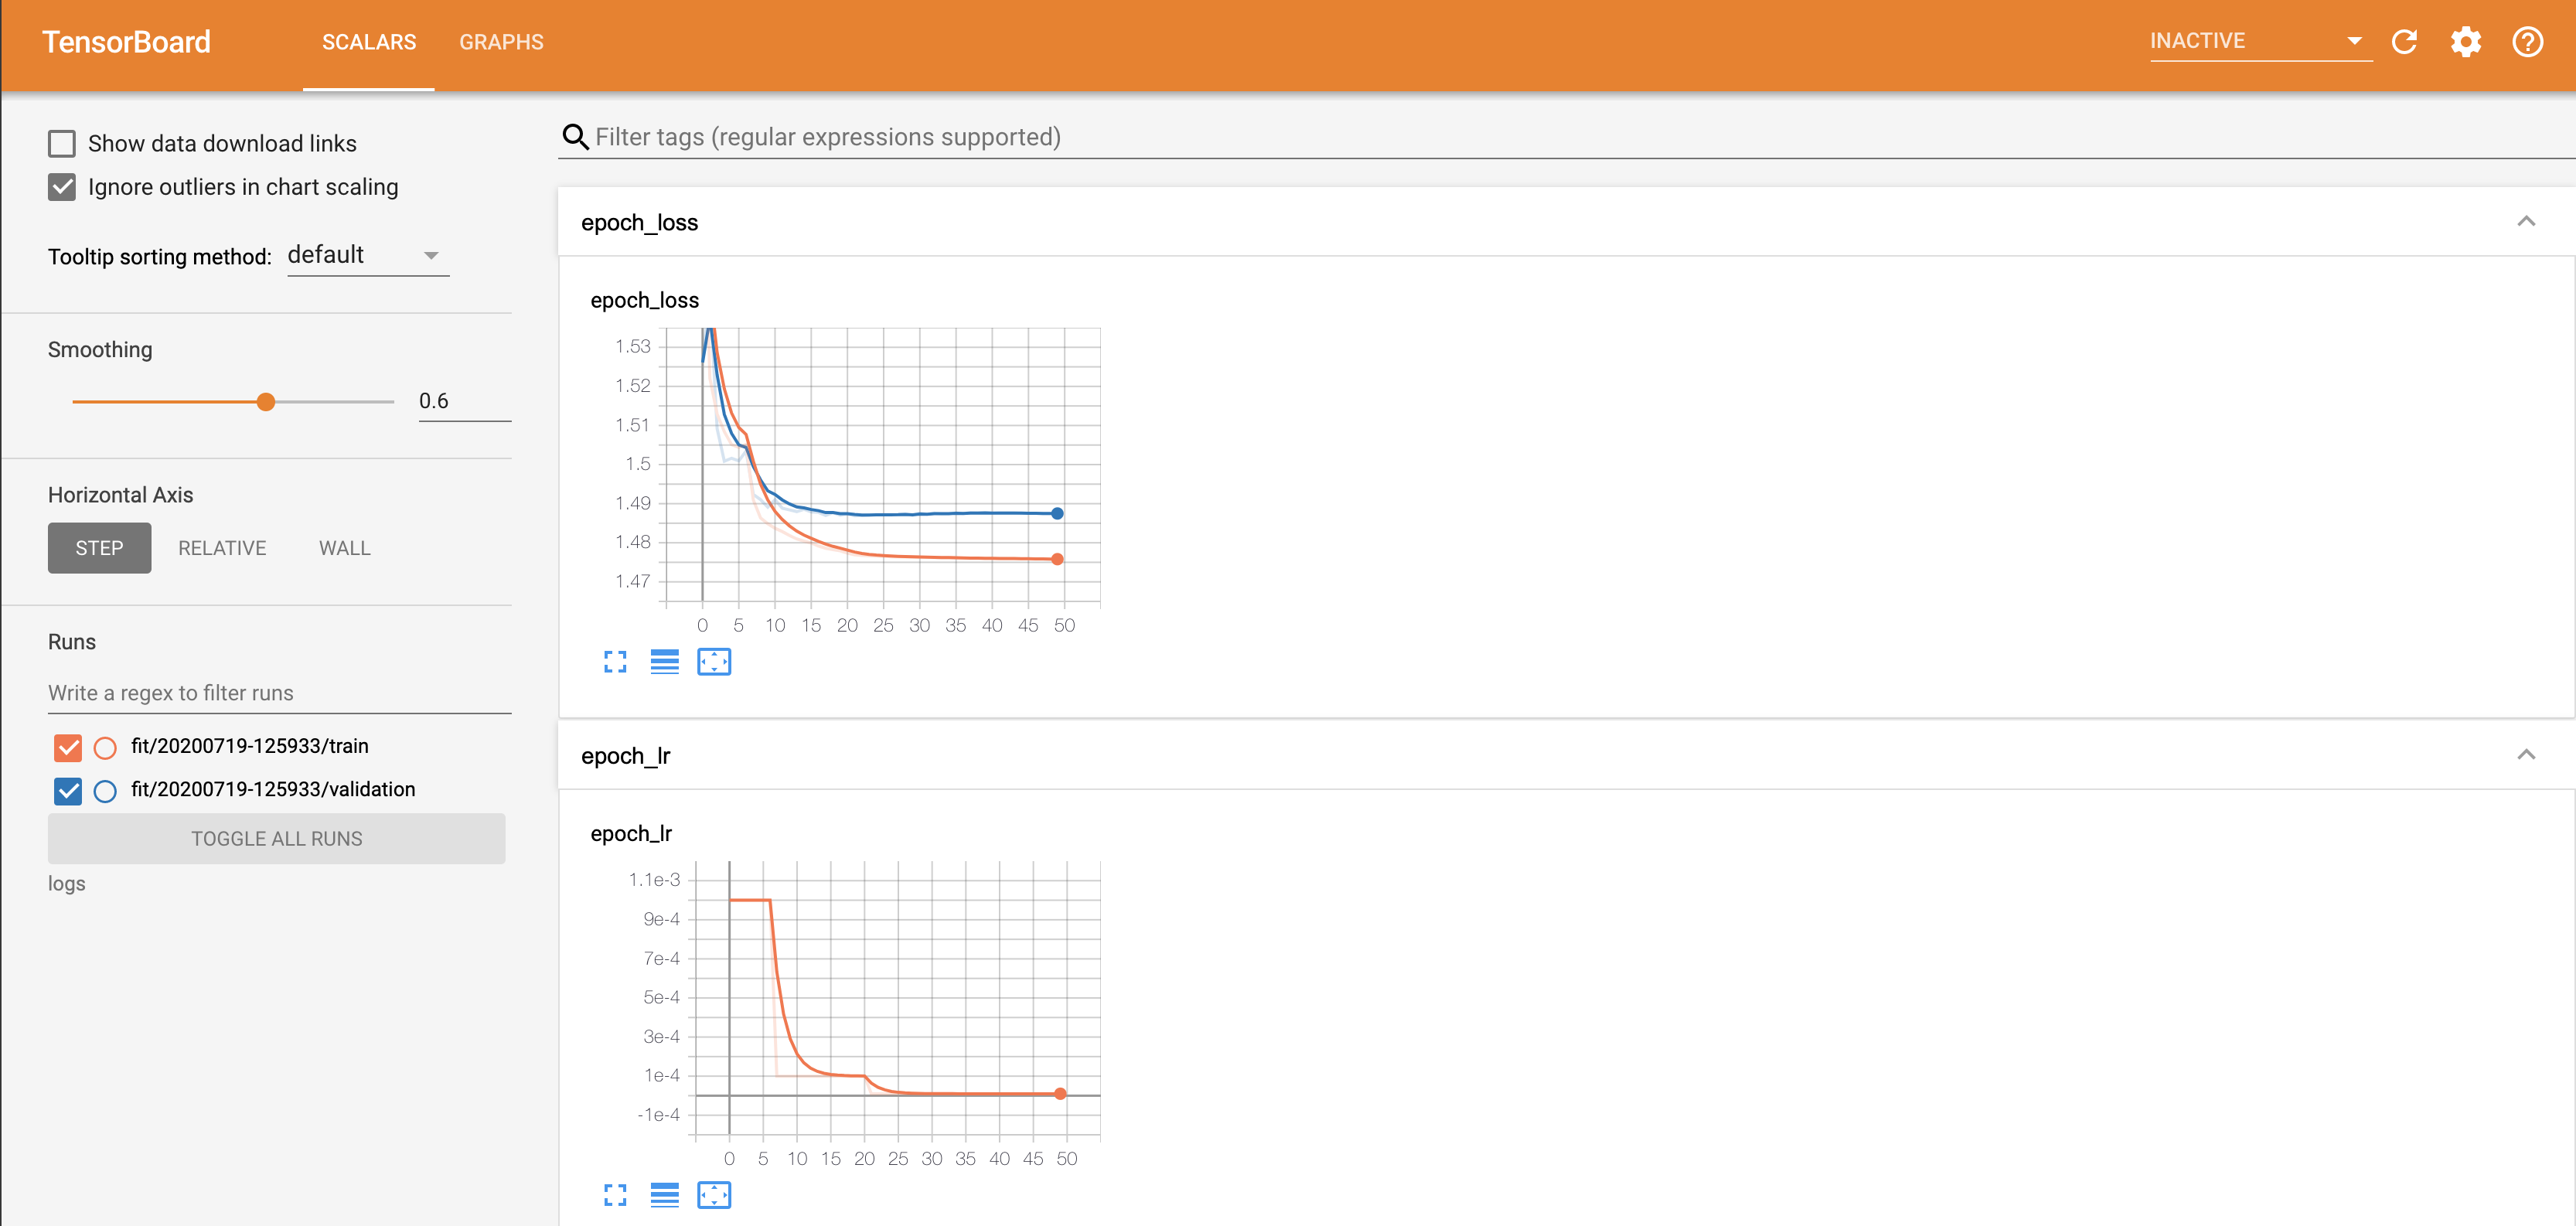Open the Tooltip sorting method dropdown

(x=367, y=255)
